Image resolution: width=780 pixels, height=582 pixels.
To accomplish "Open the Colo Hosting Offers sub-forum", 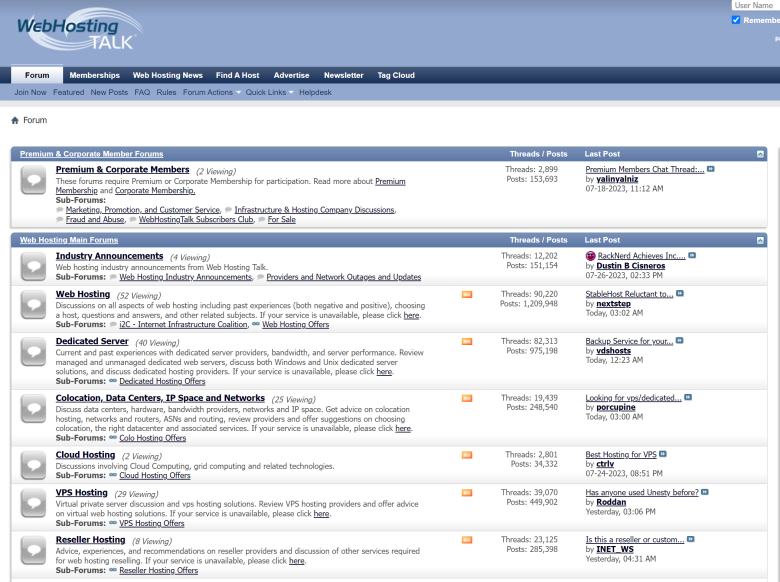I will coord(152,438).
